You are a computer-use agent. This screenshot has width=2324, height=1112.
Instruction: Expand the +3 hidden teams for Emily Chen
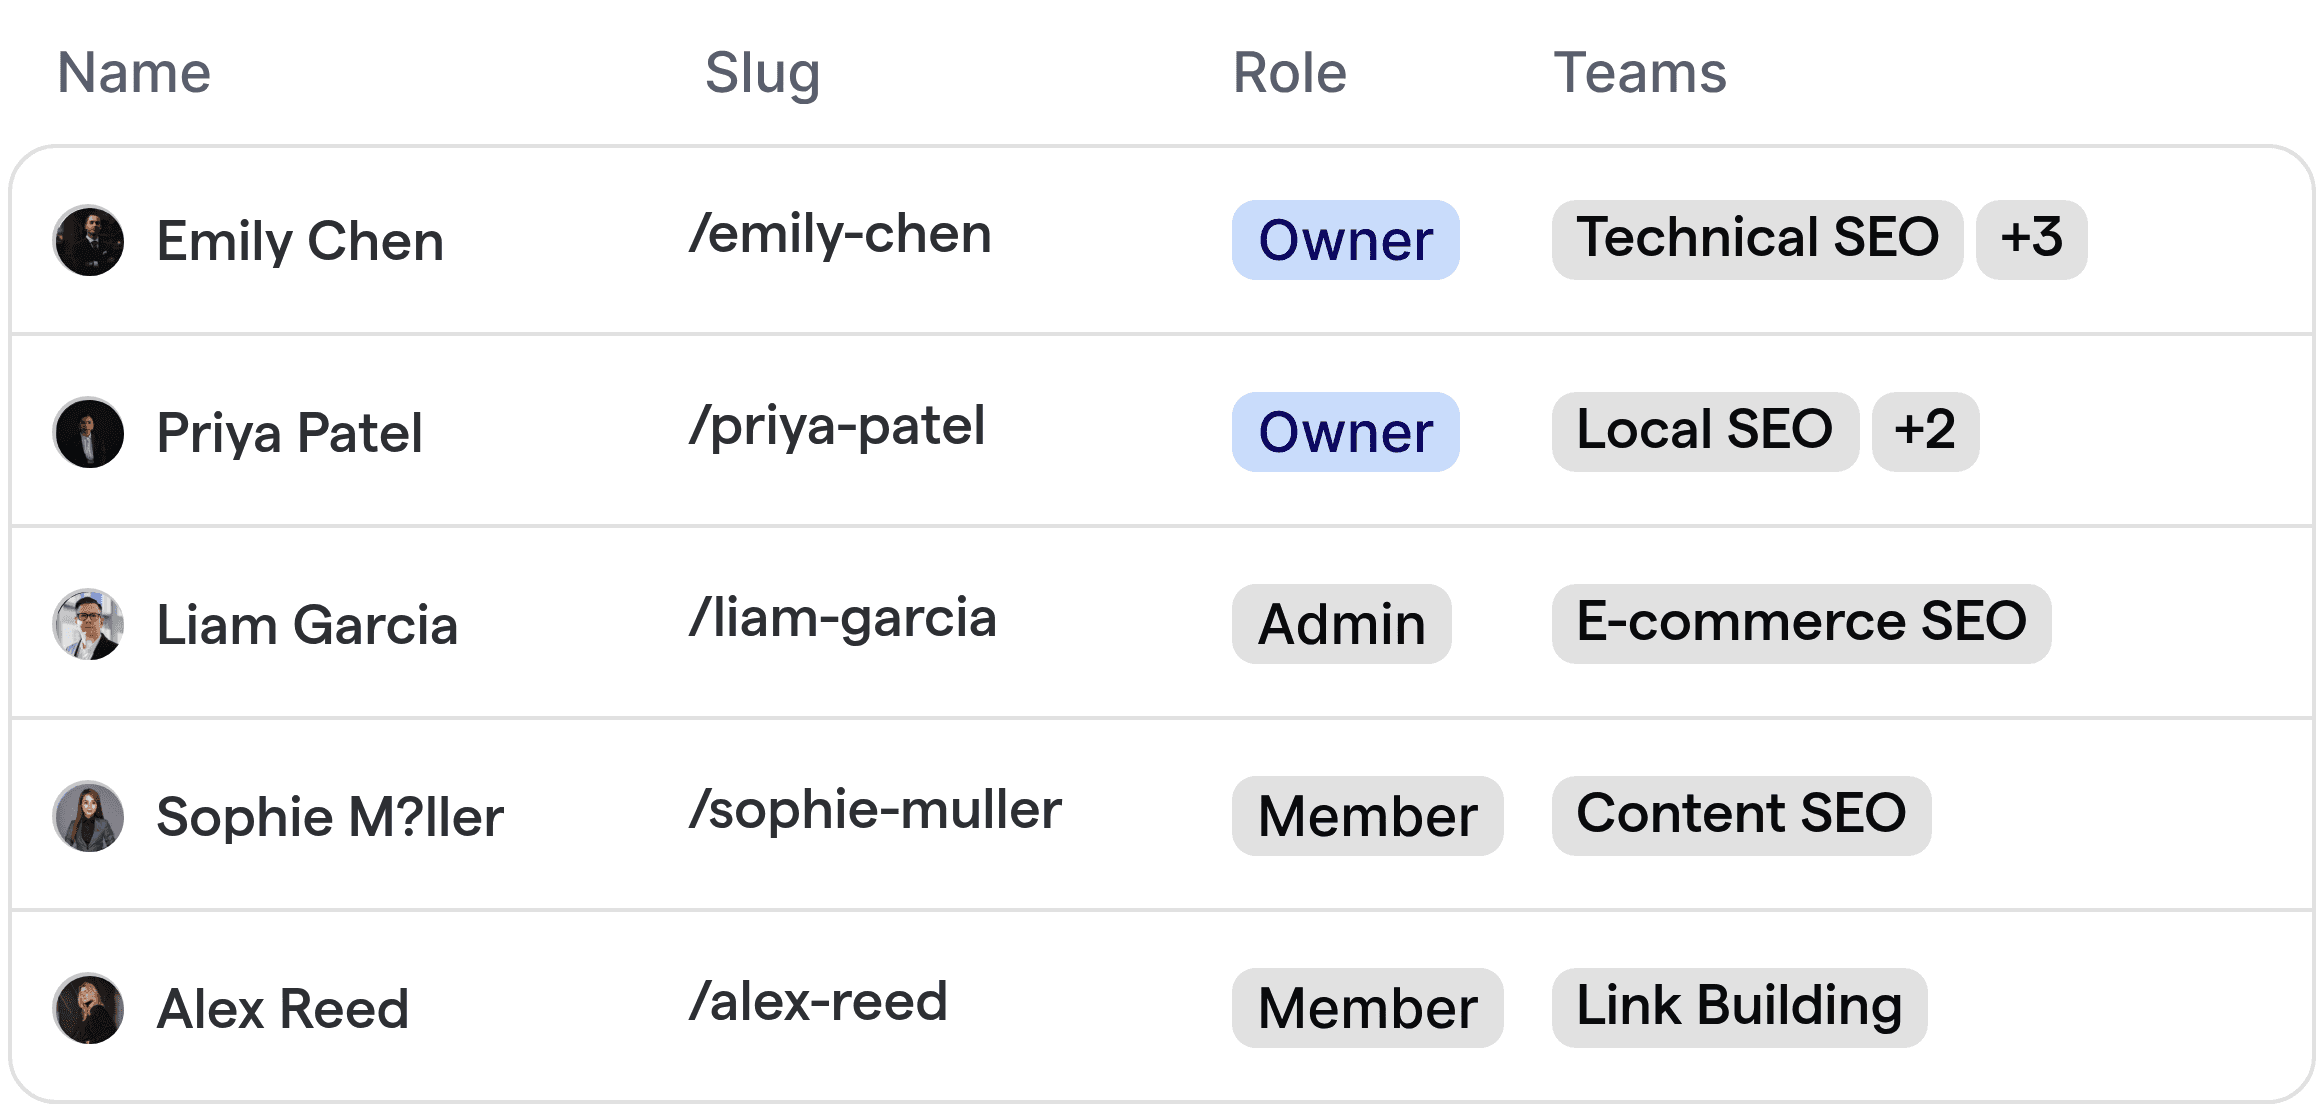(2031, 240)
